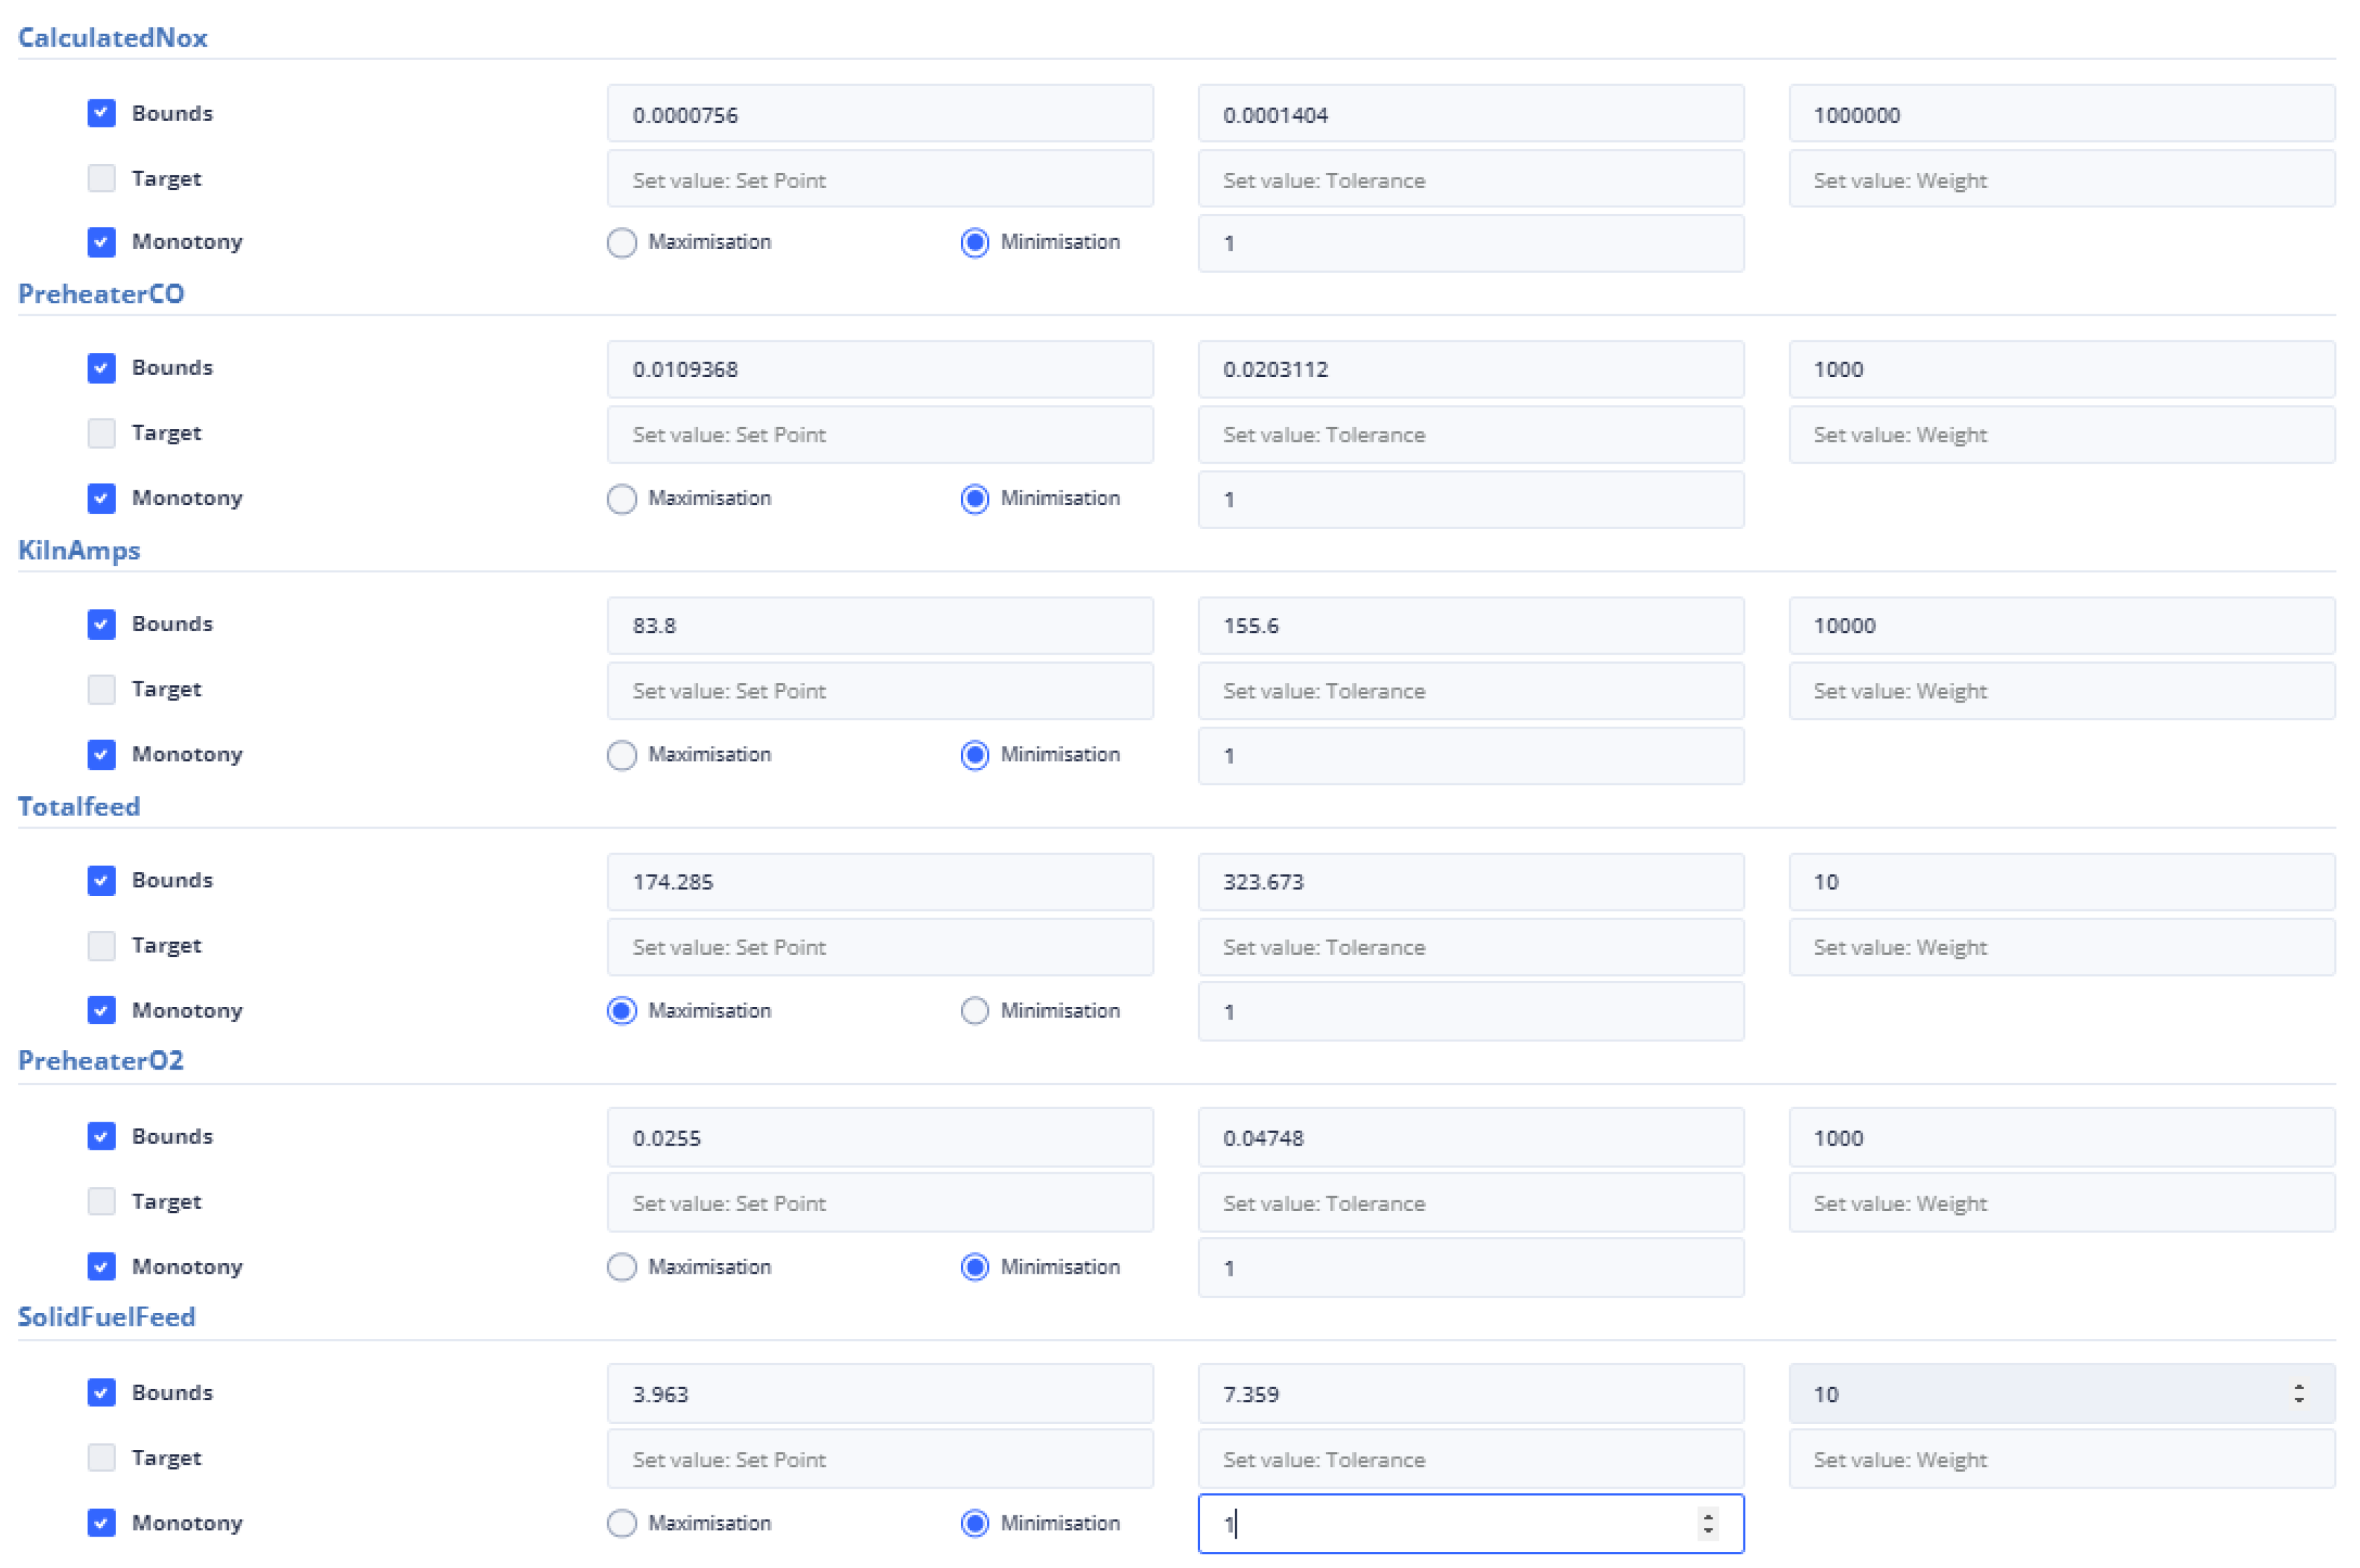Screen dimensions: 2360x1568
Task: Choose Minimisation for Totalfeed monotony
Action: coord(974,1011)
